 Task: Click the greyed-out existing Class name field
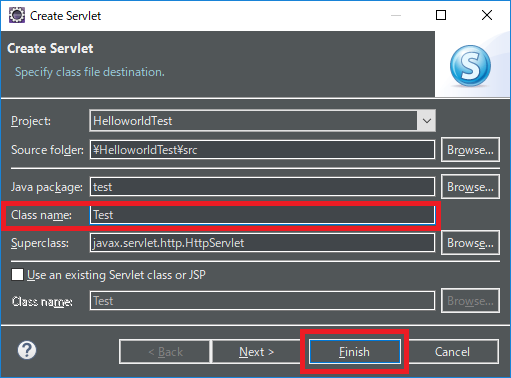262,301
